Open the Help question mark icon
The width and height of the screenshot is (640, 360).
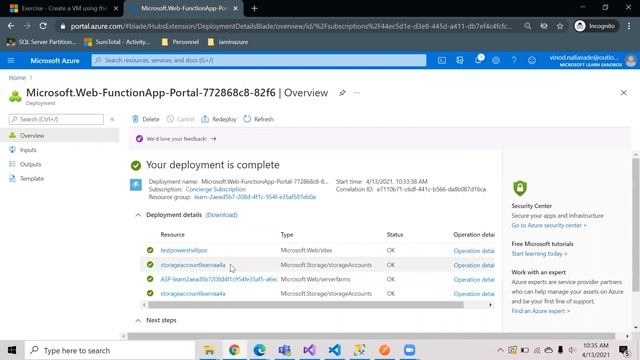[x=514, y=60]
